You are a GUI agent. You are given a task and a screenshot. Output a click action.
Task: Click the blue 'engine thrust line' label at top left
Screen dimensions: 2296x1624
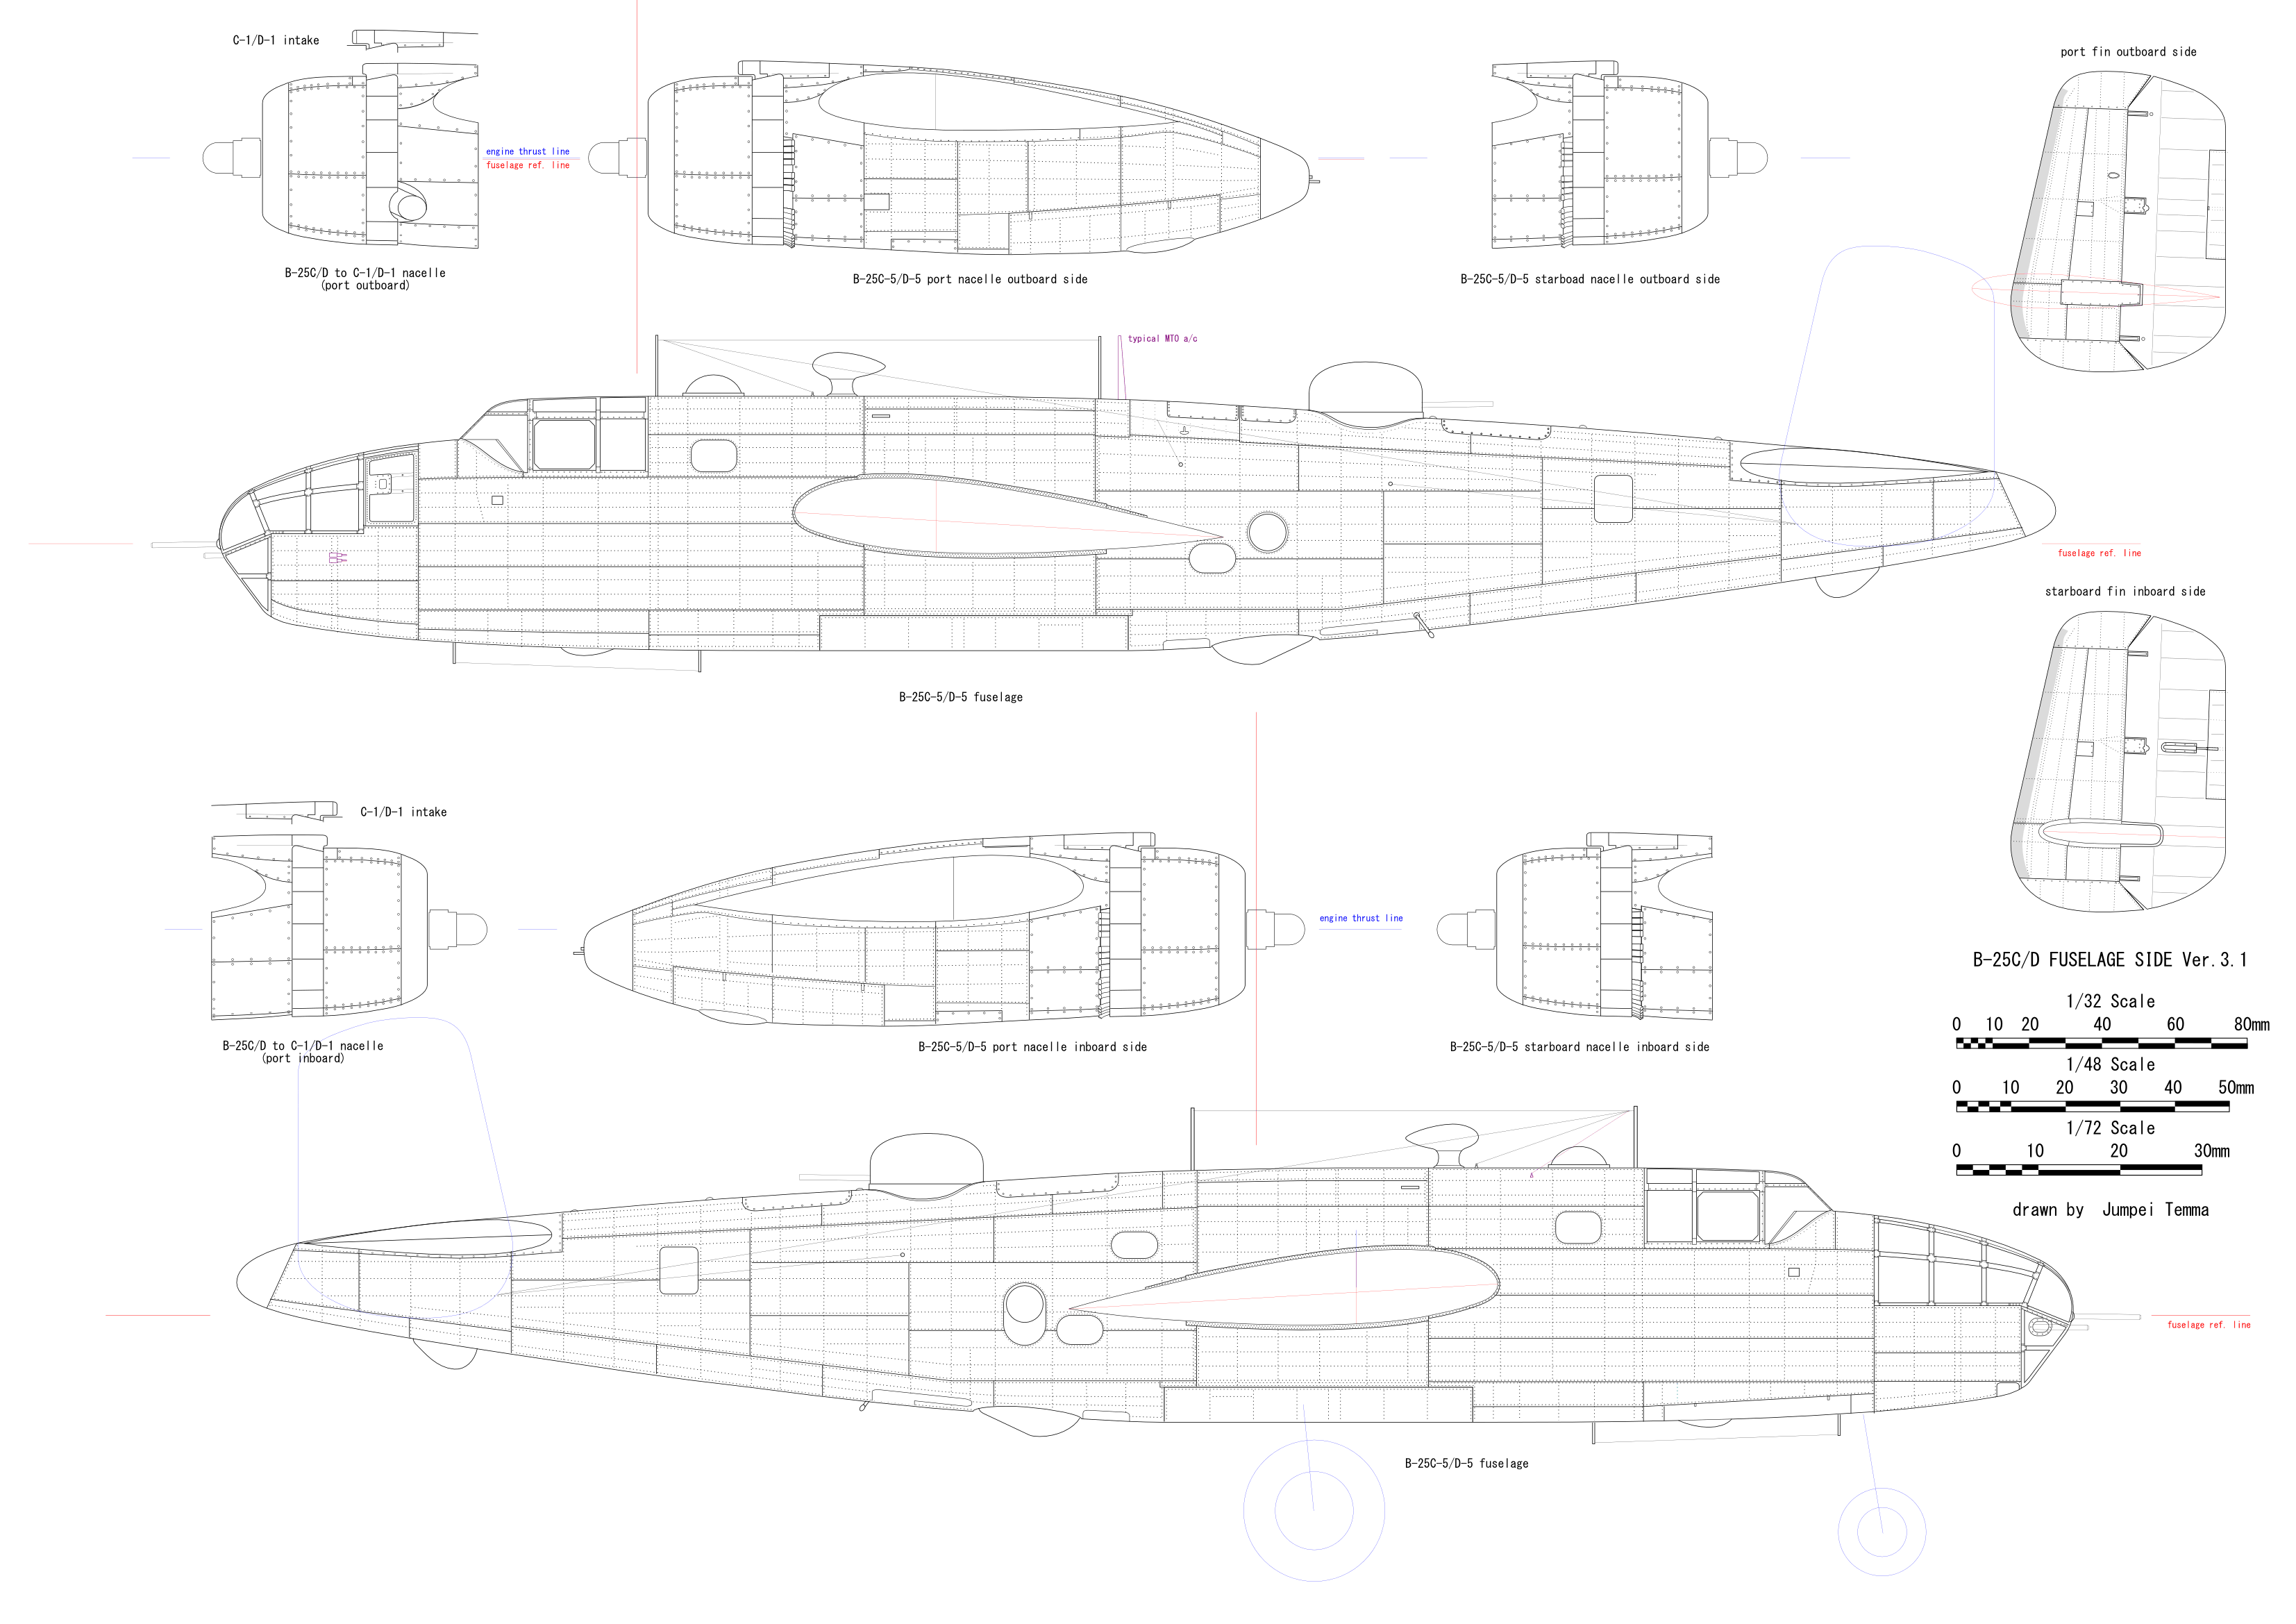tap(527, 152)
